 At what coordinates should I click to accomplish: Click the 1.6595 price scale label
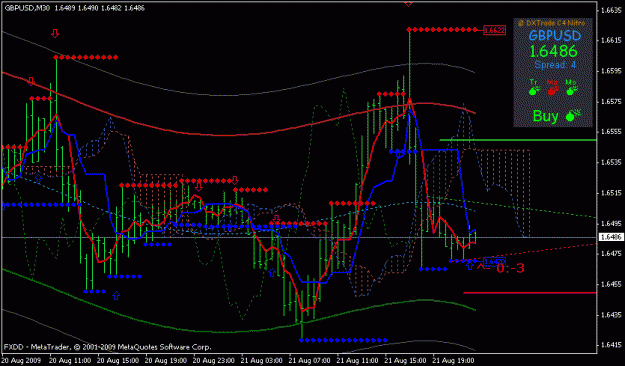pyautogui.click(x=611, y=71)
